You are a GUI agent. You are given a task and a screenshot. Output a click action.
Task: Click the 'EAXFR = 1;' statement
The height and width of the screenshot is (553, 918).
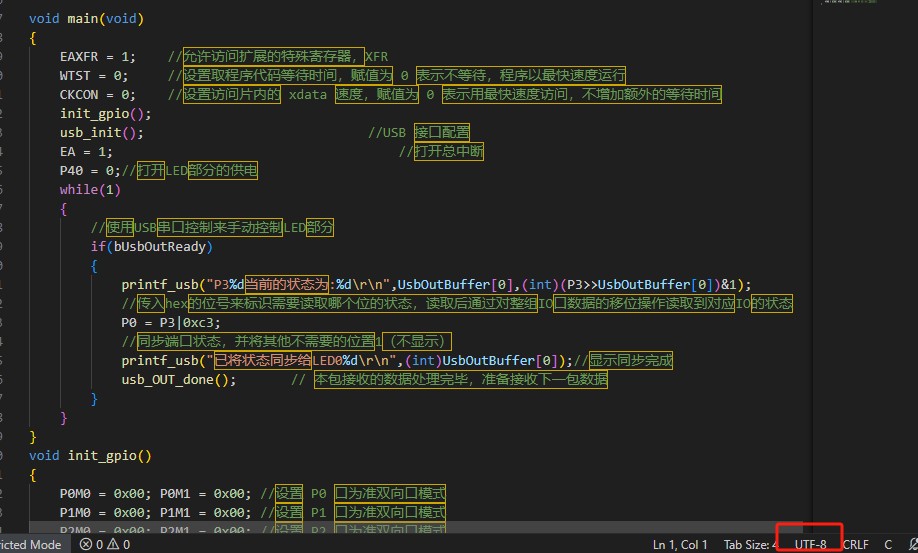tap(97, 57)
